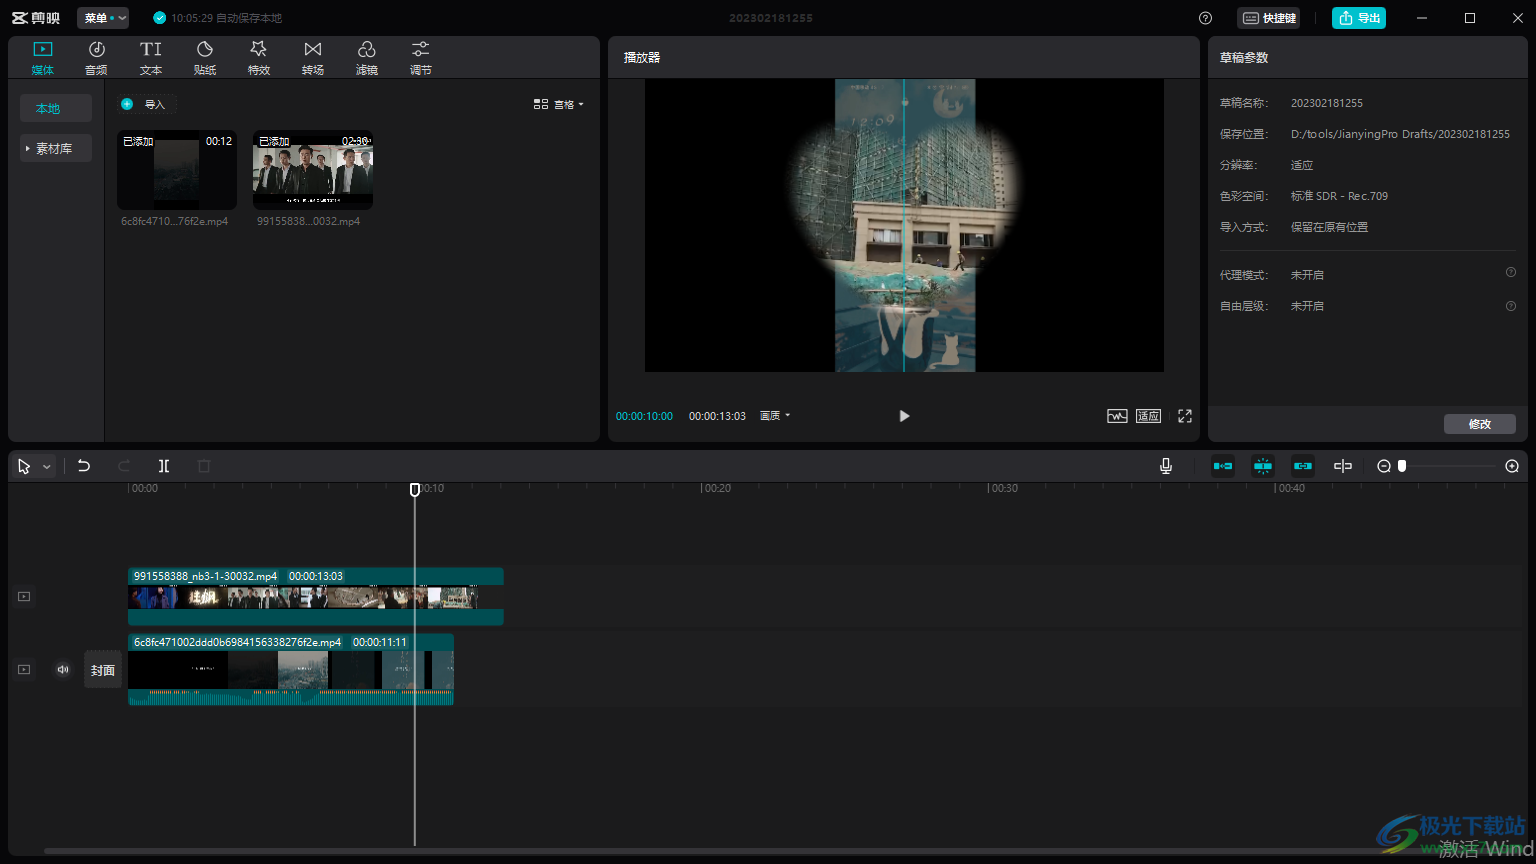Open the 文本 text tab
1536x864 pixels.
[151, 58]
